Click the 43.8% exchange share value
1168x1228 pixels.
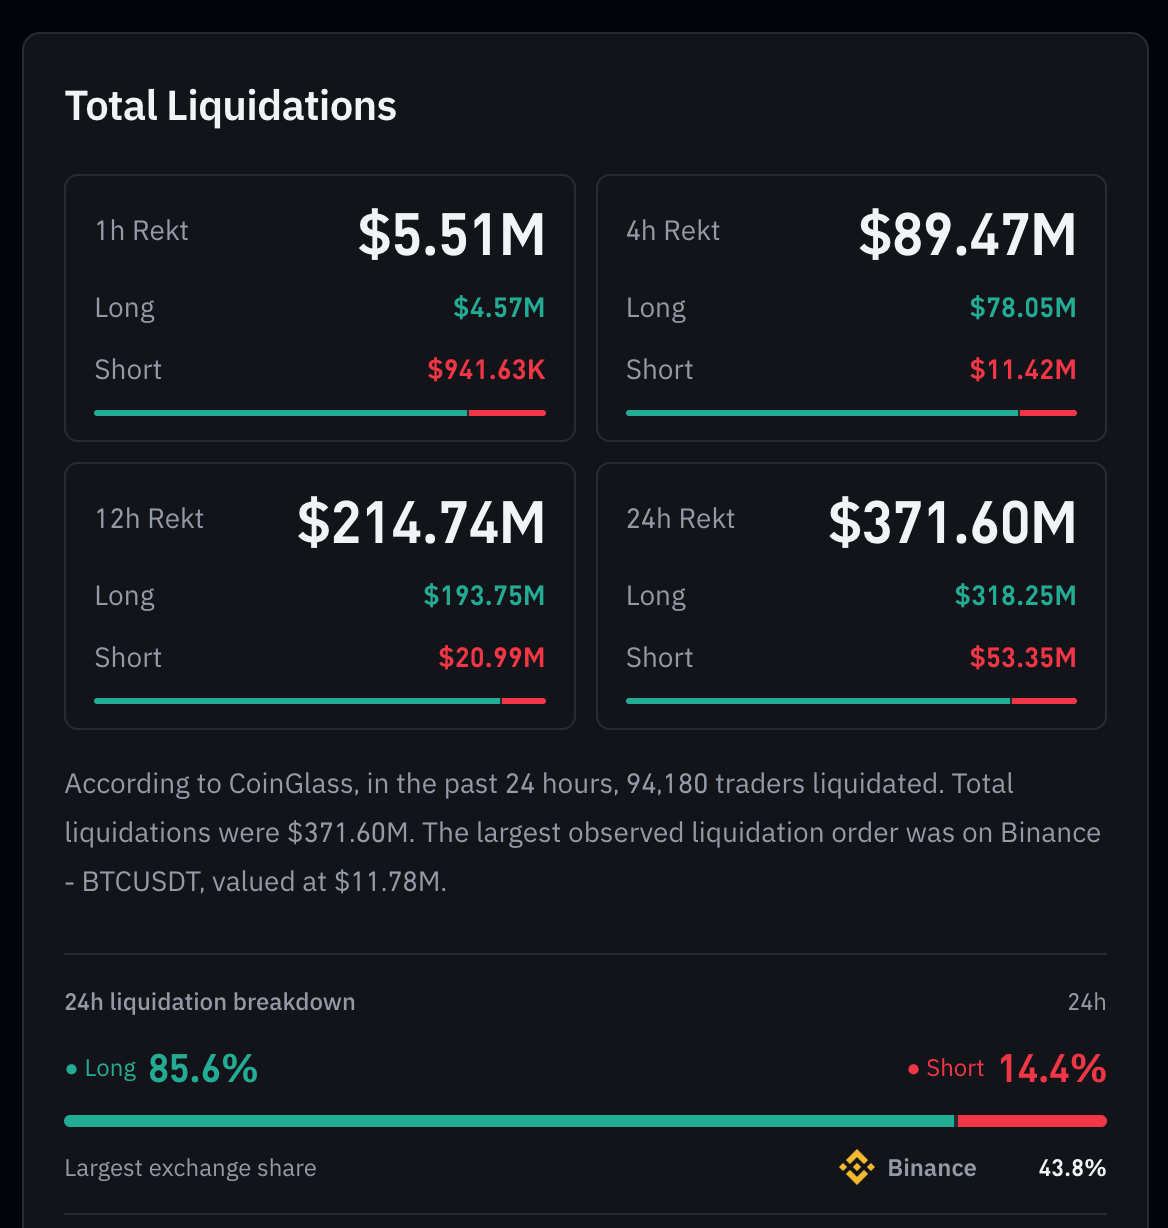coord(1072,1168)
